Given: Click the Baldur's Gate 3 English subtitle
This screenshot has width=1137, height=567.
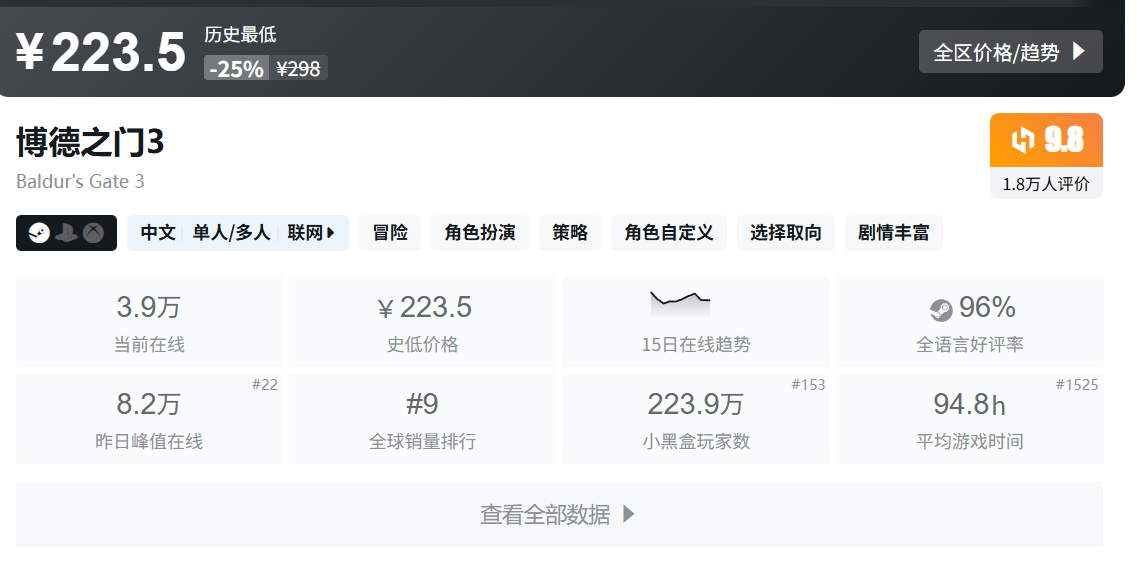Looking at the screenshot, I should 80,181.
